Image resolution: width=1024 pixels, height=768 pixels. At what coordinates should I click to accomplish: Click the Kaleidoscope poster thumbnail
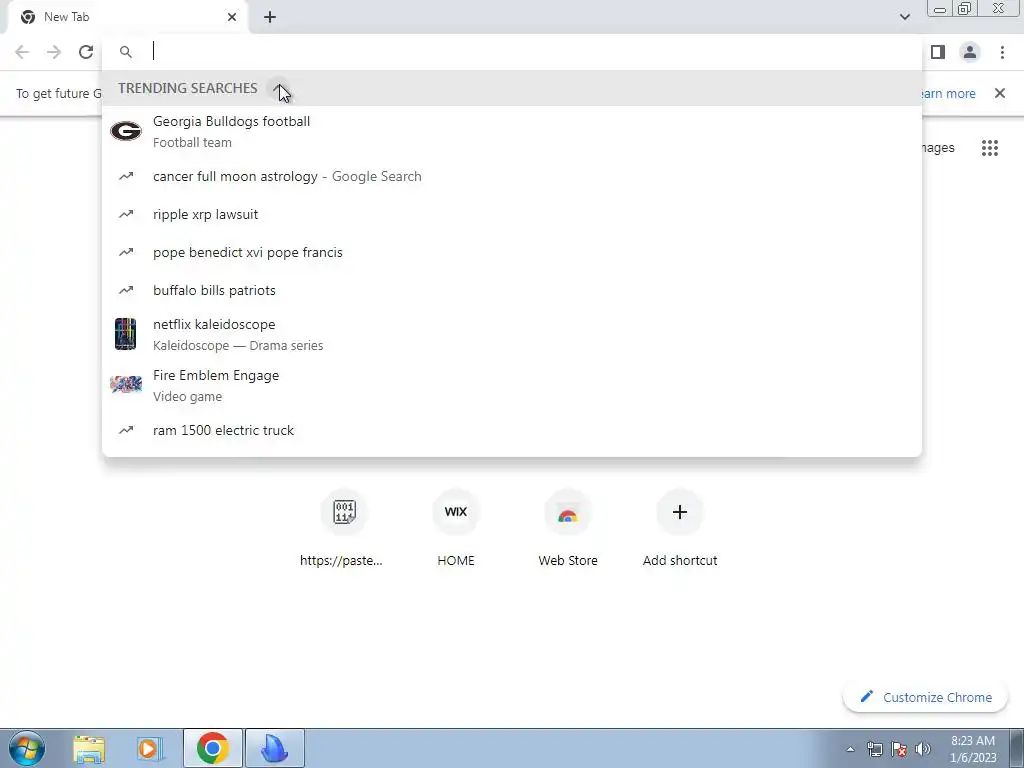125,334
